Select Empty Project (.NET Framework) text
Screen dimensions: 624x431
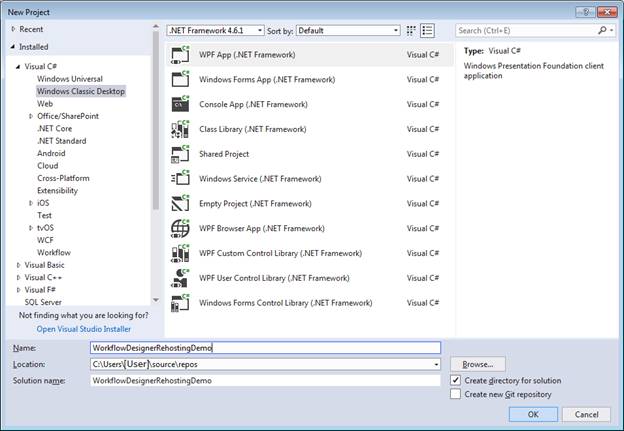(255, 203)
